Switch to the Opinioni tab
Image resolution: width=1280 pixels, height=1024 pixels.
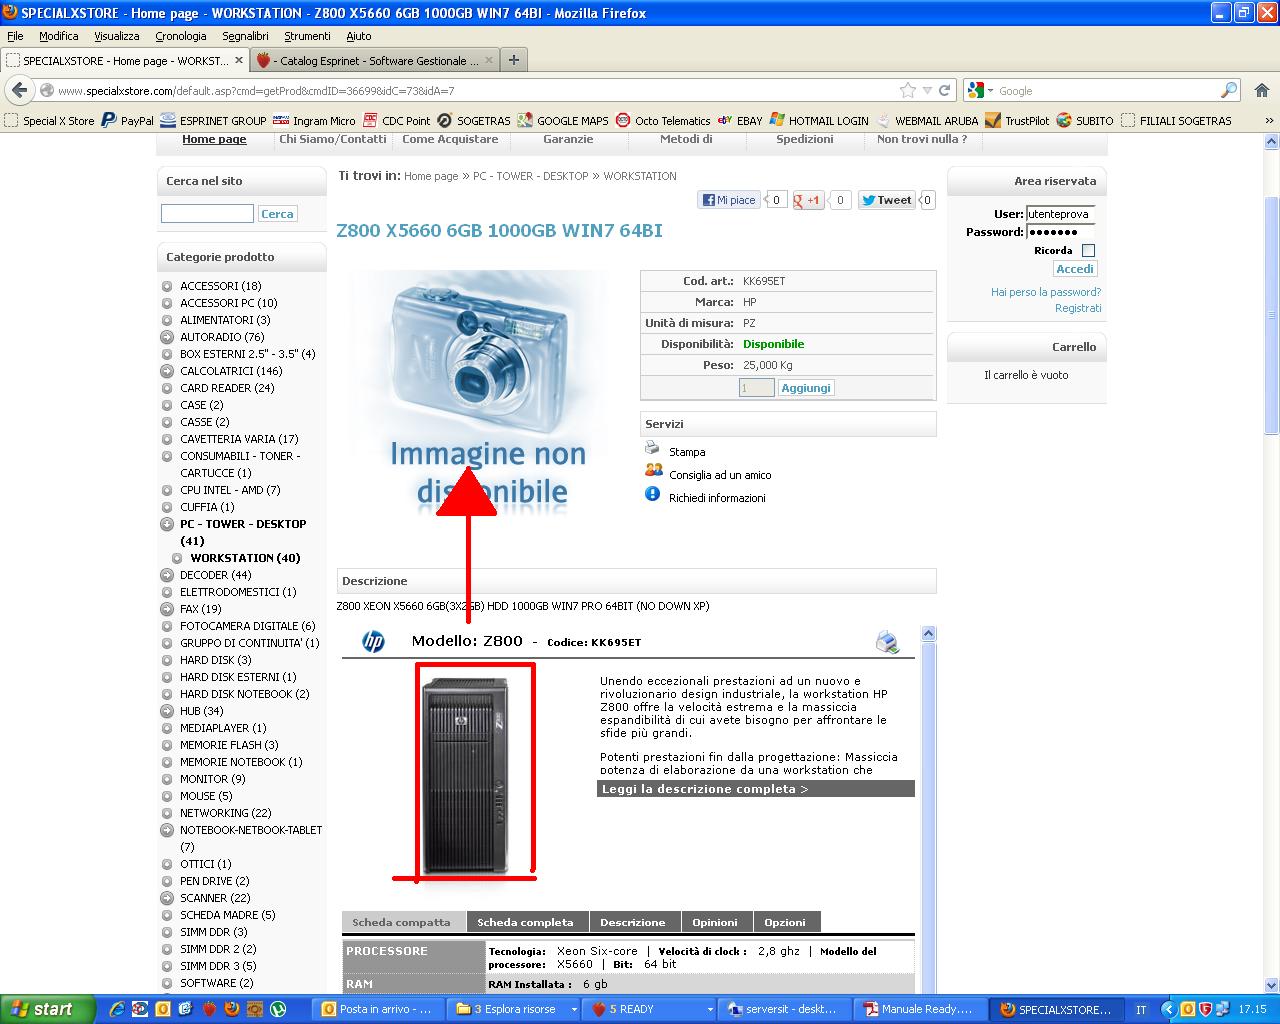pos(715,922)
